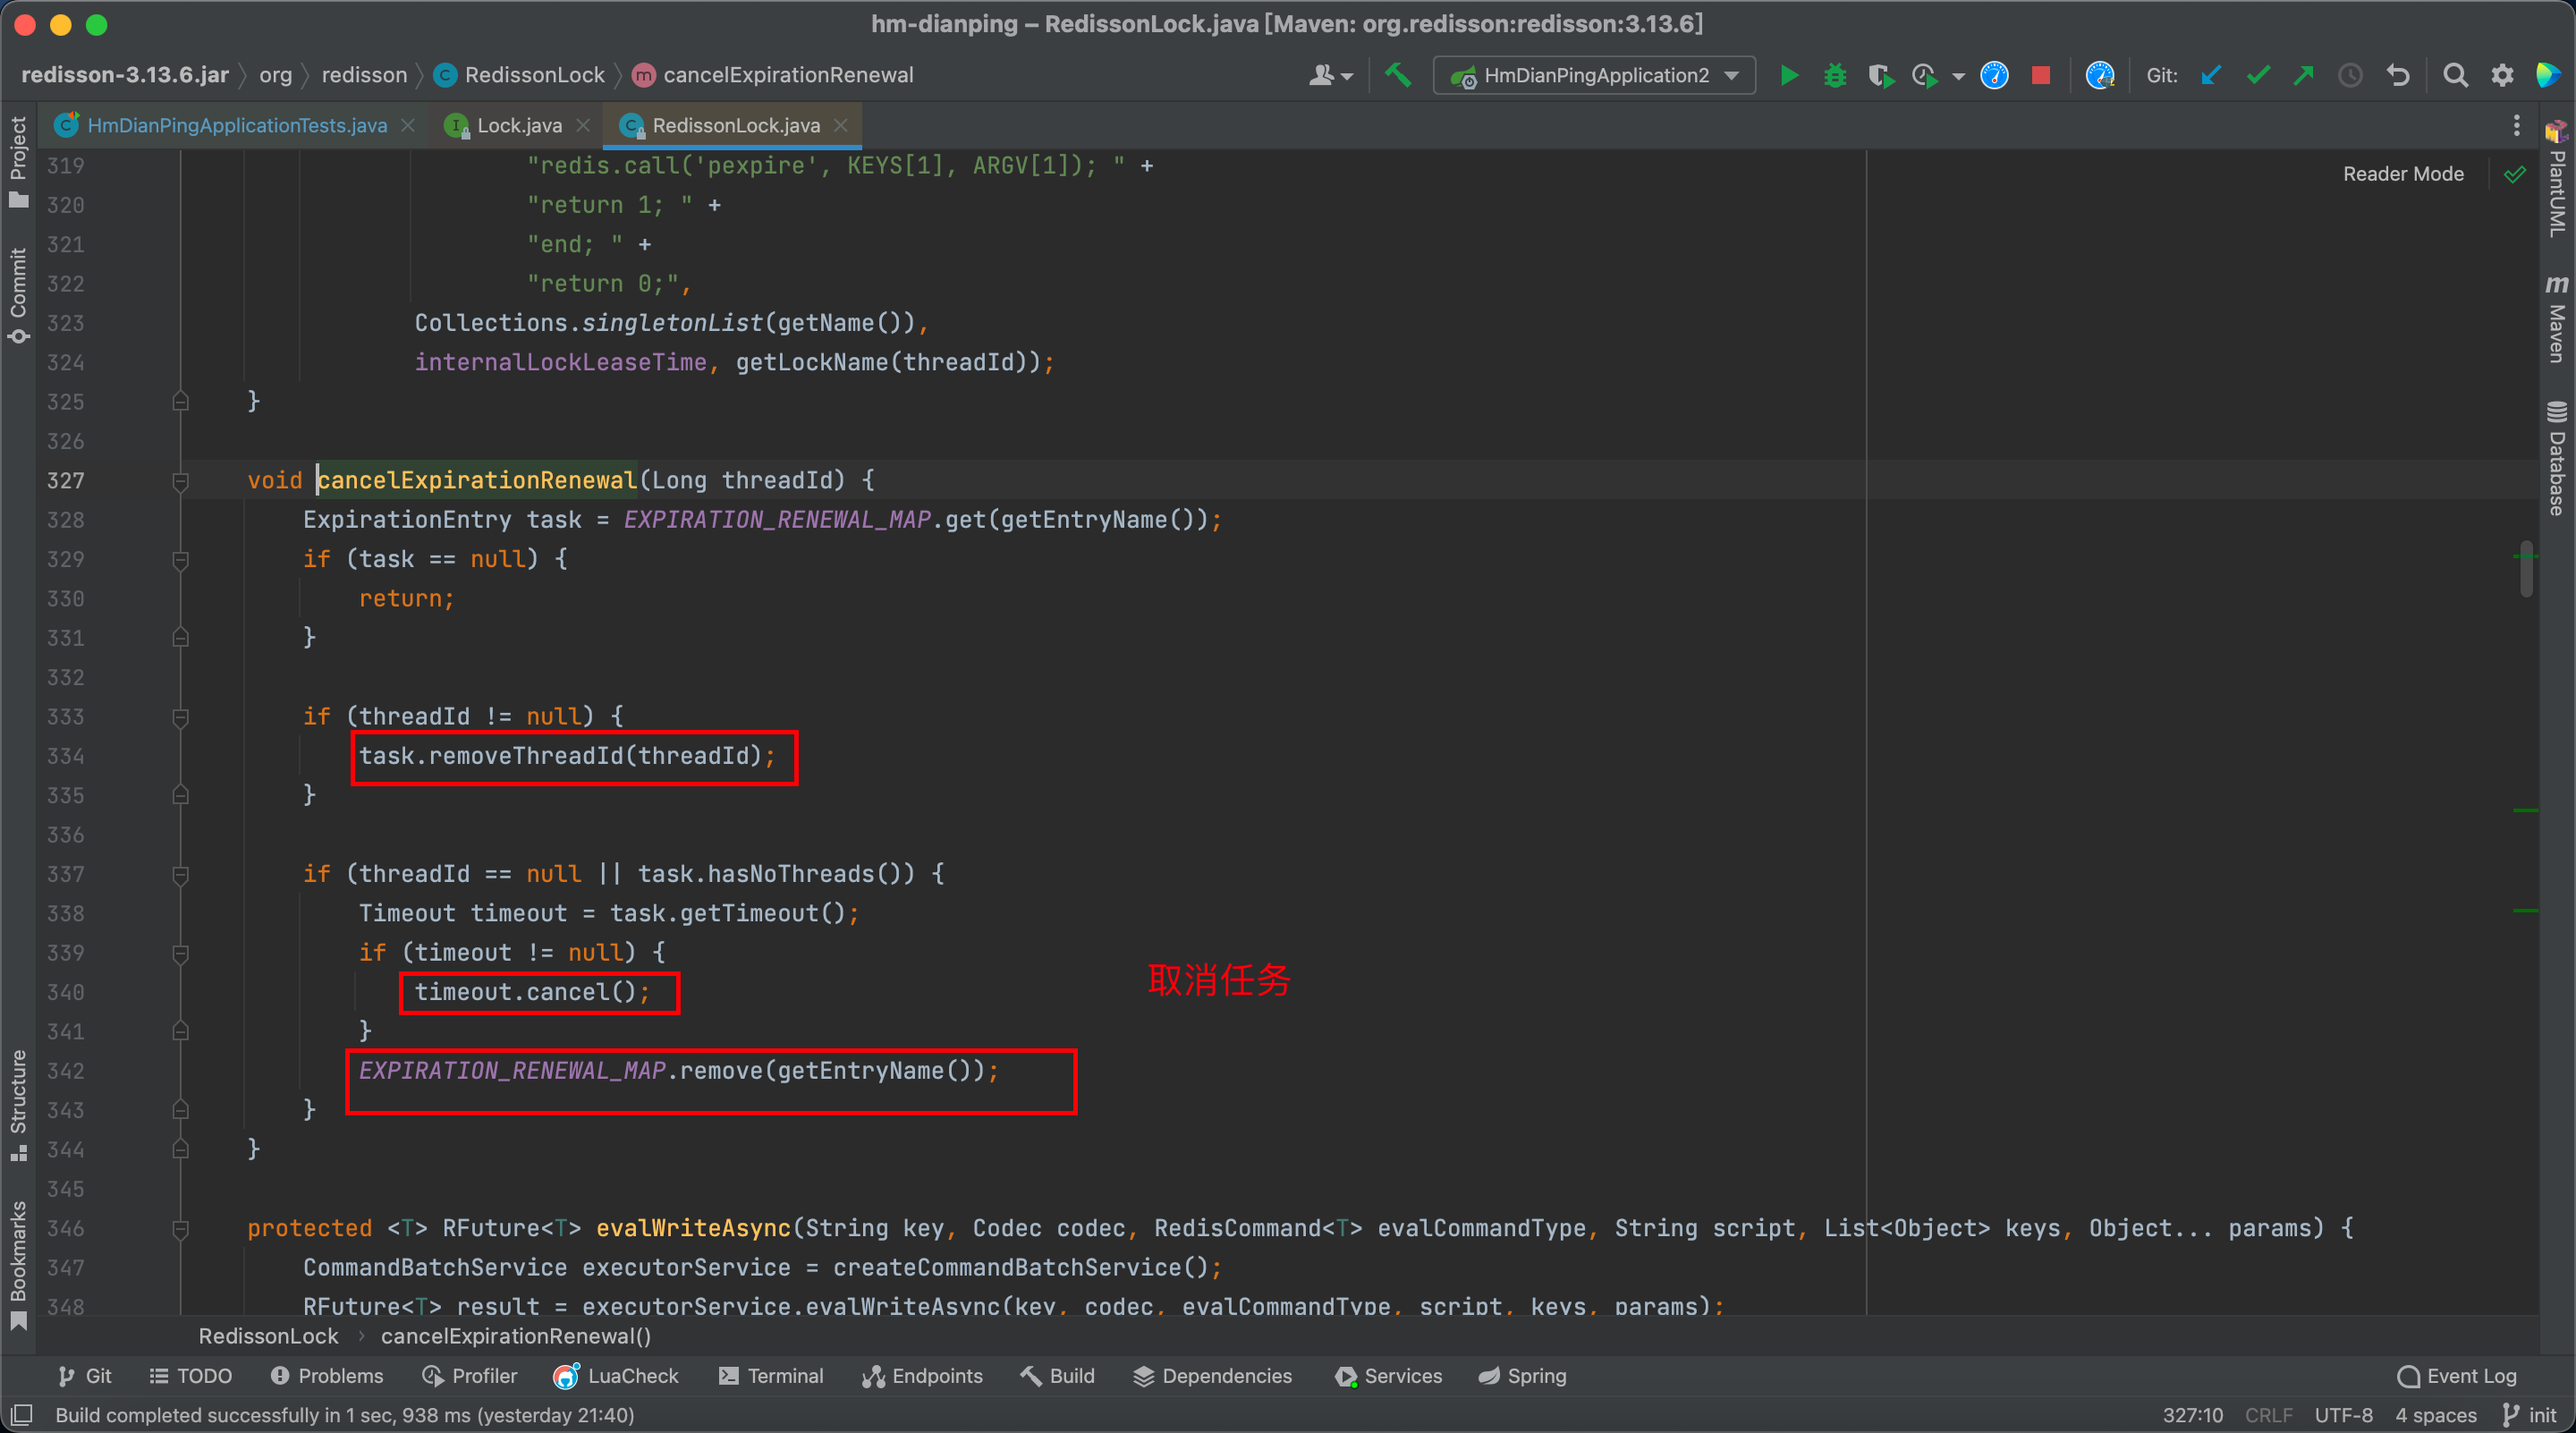2576x1433 pixels.
Task: Click Git commit checkmark icon
Action: 2257,75
